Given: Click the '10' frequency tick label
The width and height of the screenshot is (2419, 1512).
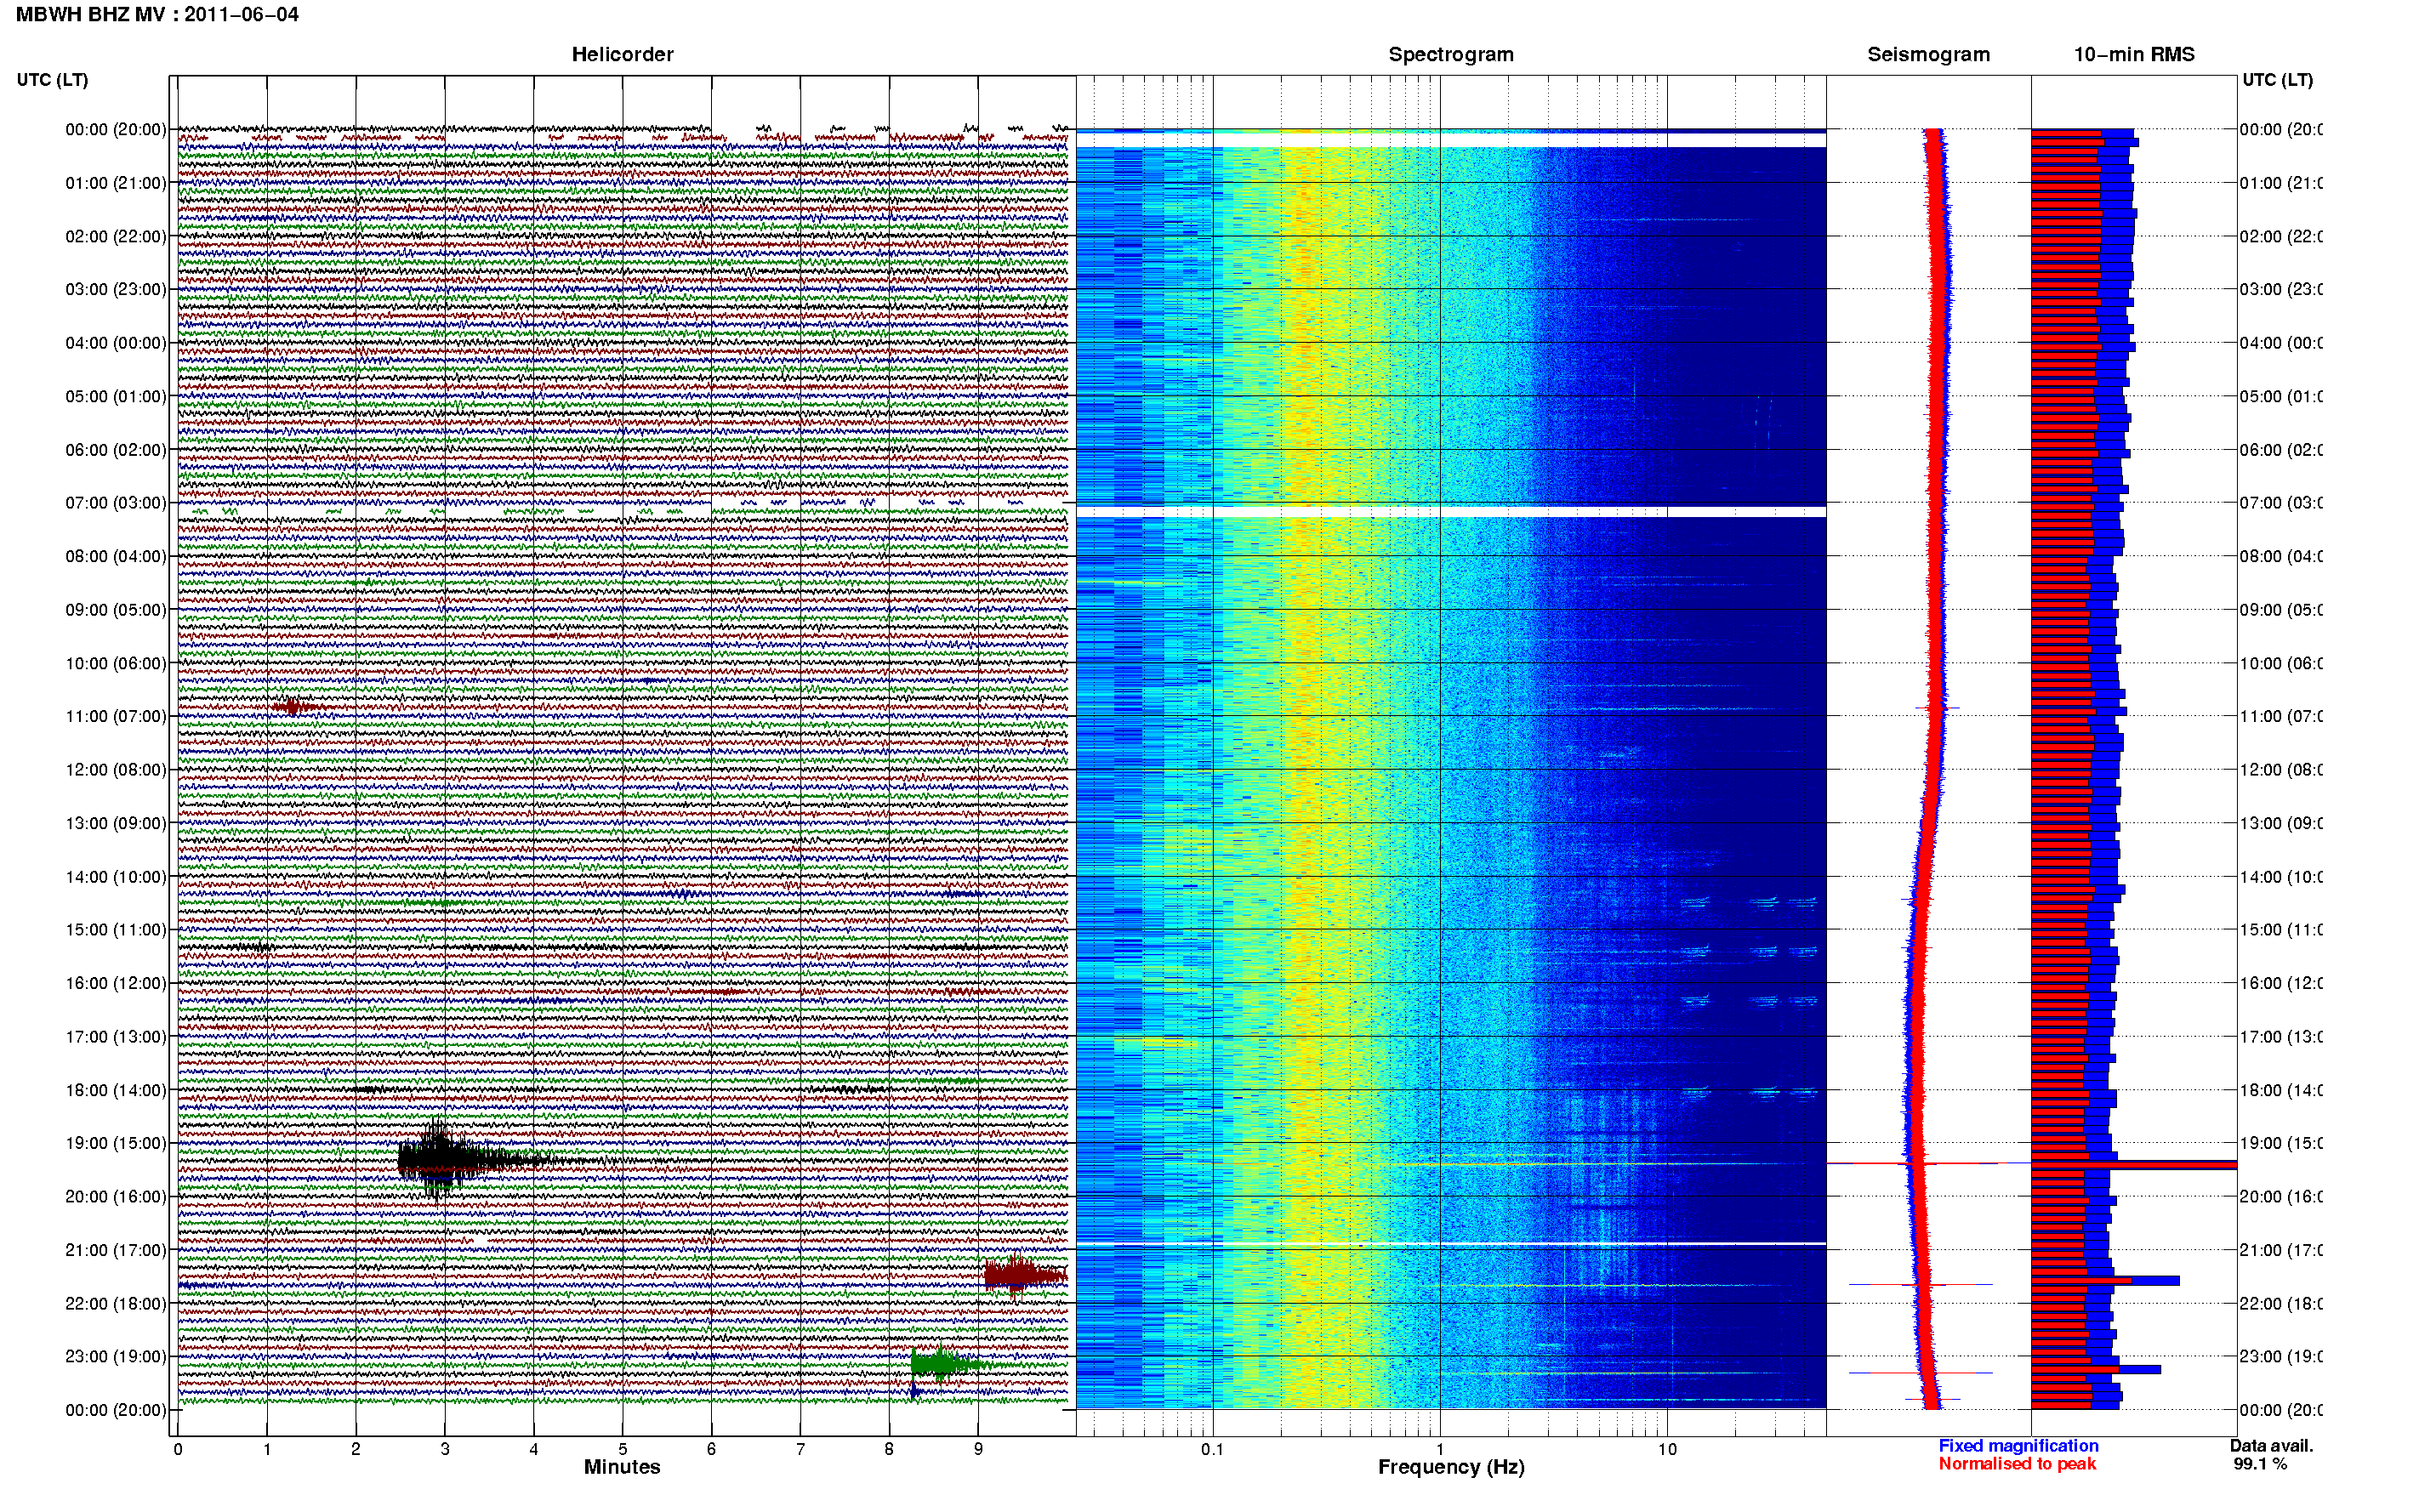Looking at the screenshot, I should pos(1667,1450).
